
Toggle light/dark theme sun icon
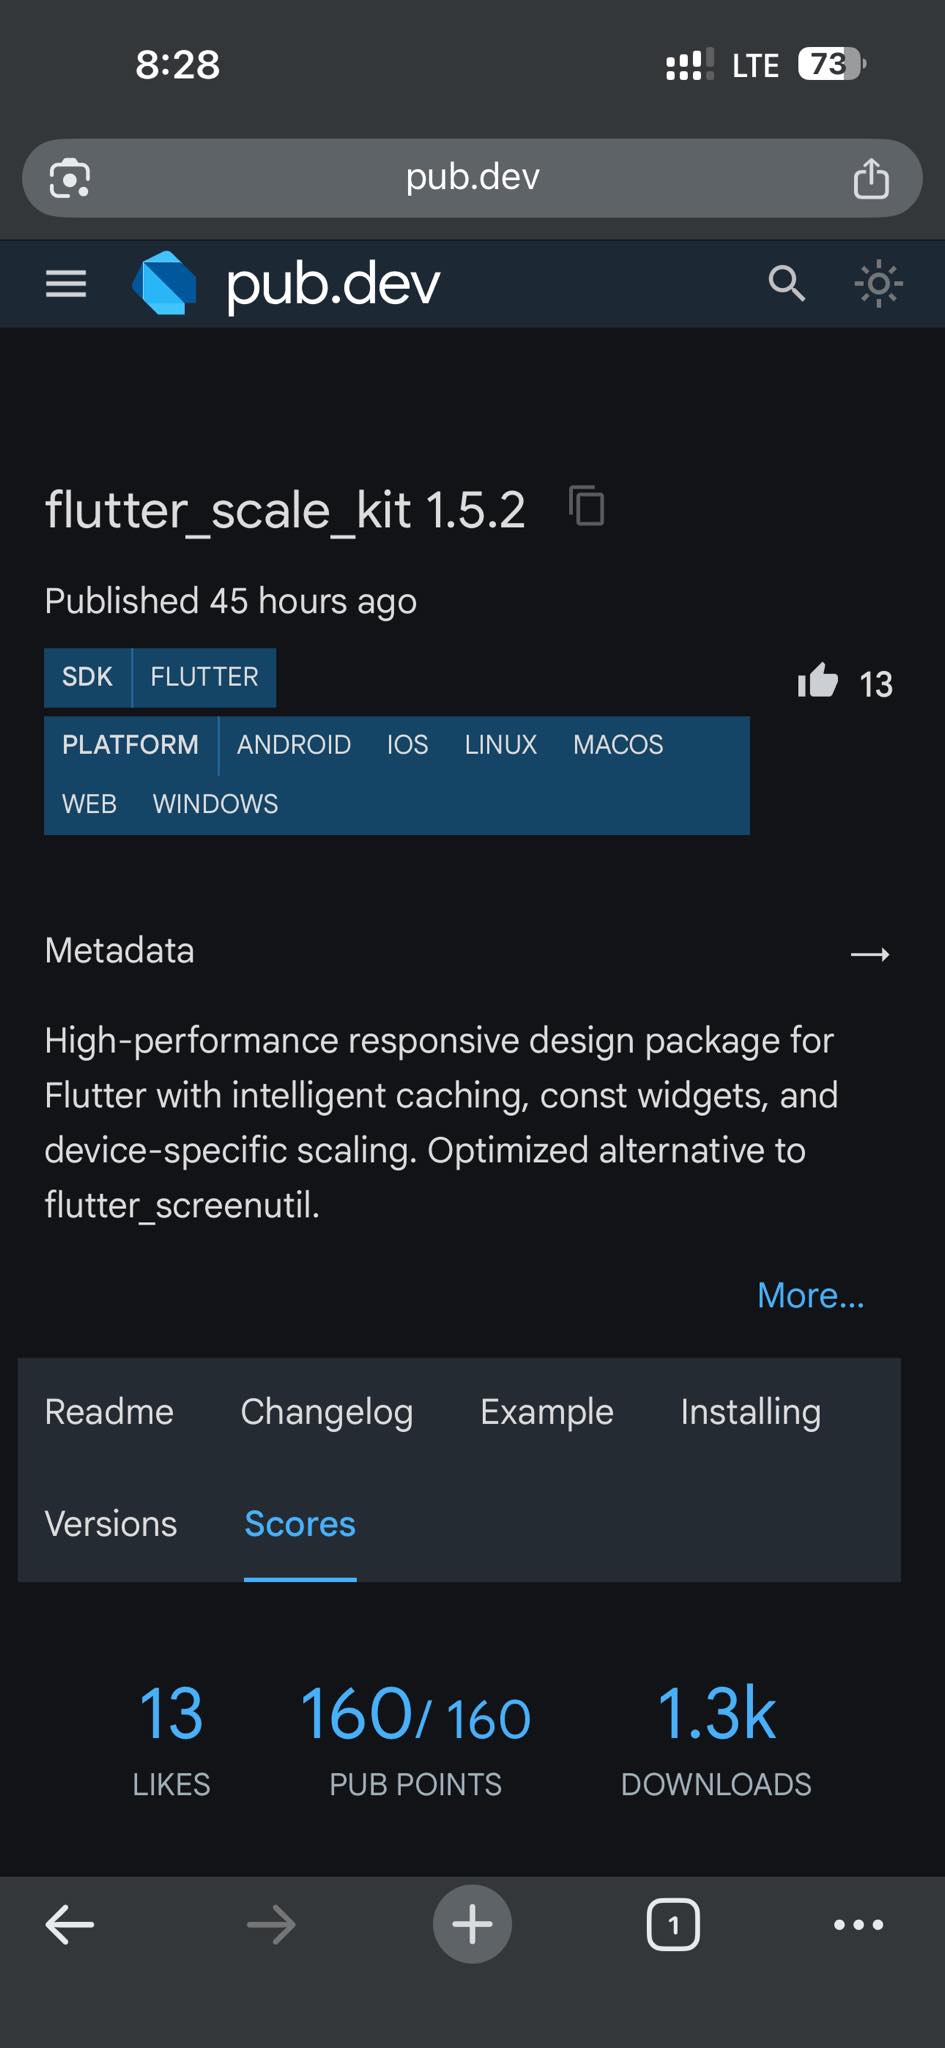[878, 284]
